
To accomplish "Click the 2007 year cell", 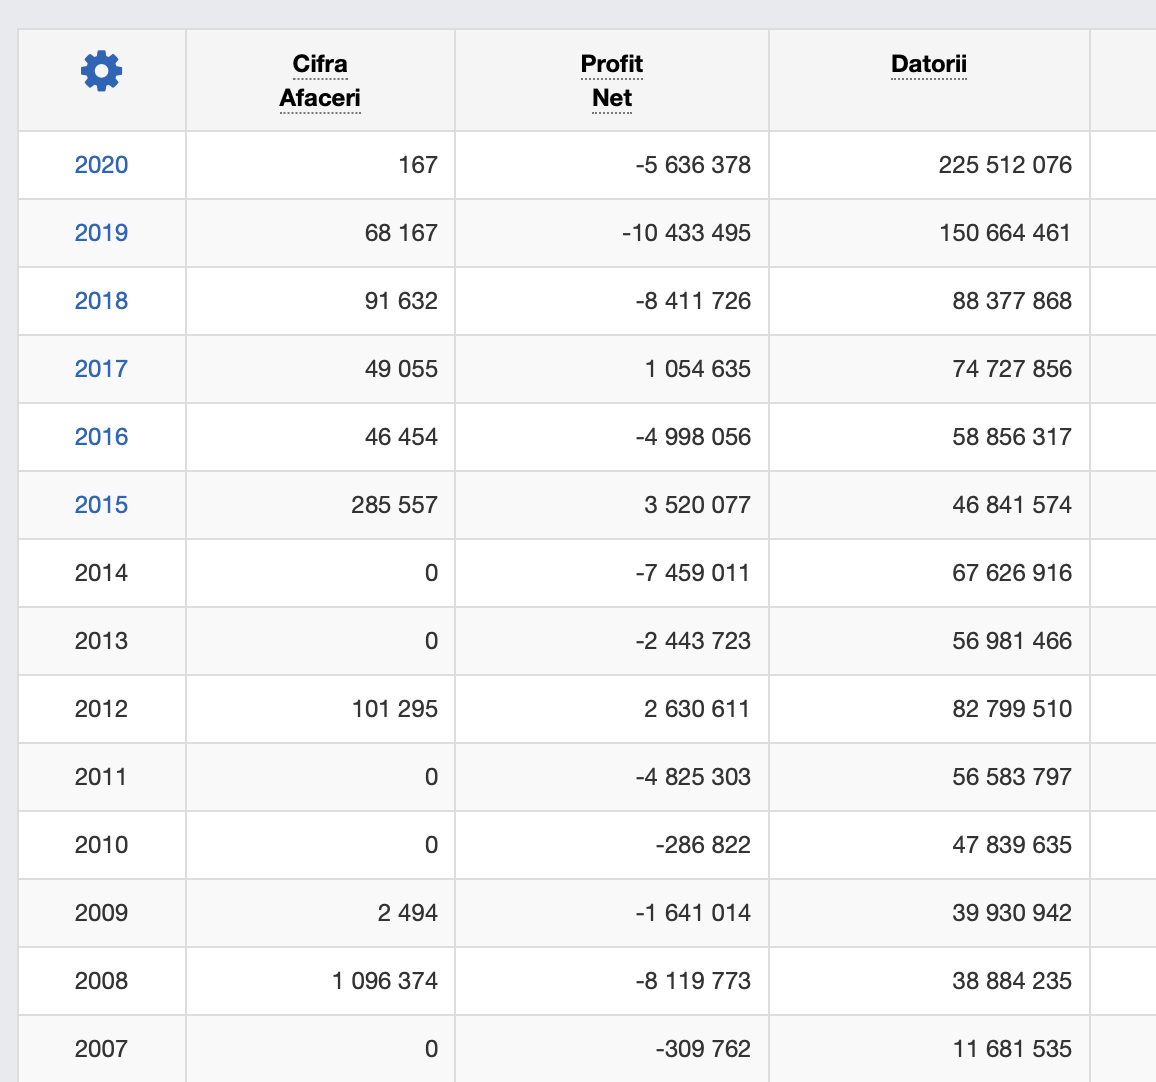I will [101, 1049].
